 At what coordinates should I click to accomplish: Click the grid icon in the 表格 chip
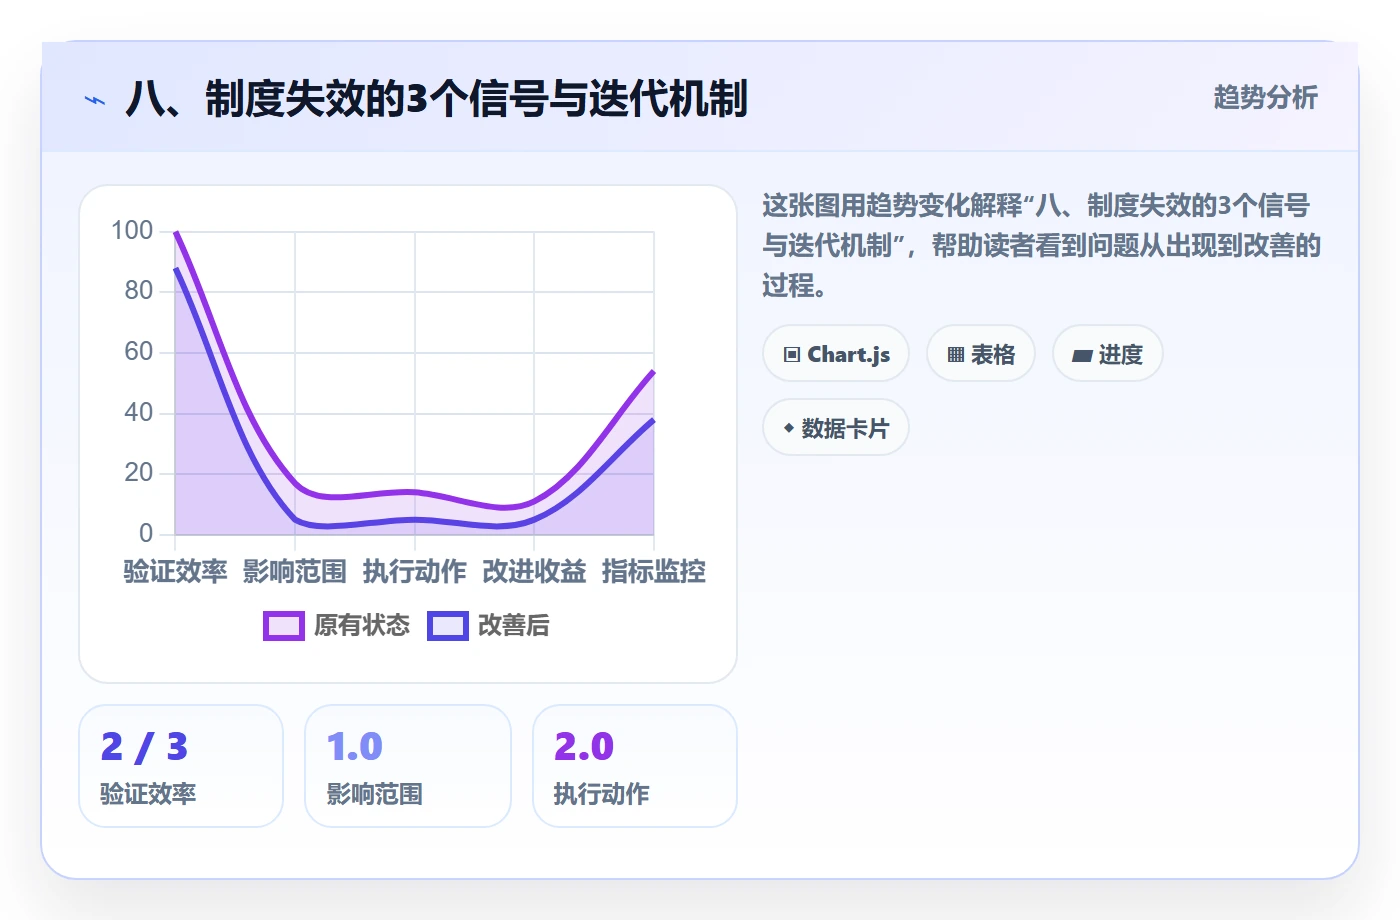(x=956, y=355)
